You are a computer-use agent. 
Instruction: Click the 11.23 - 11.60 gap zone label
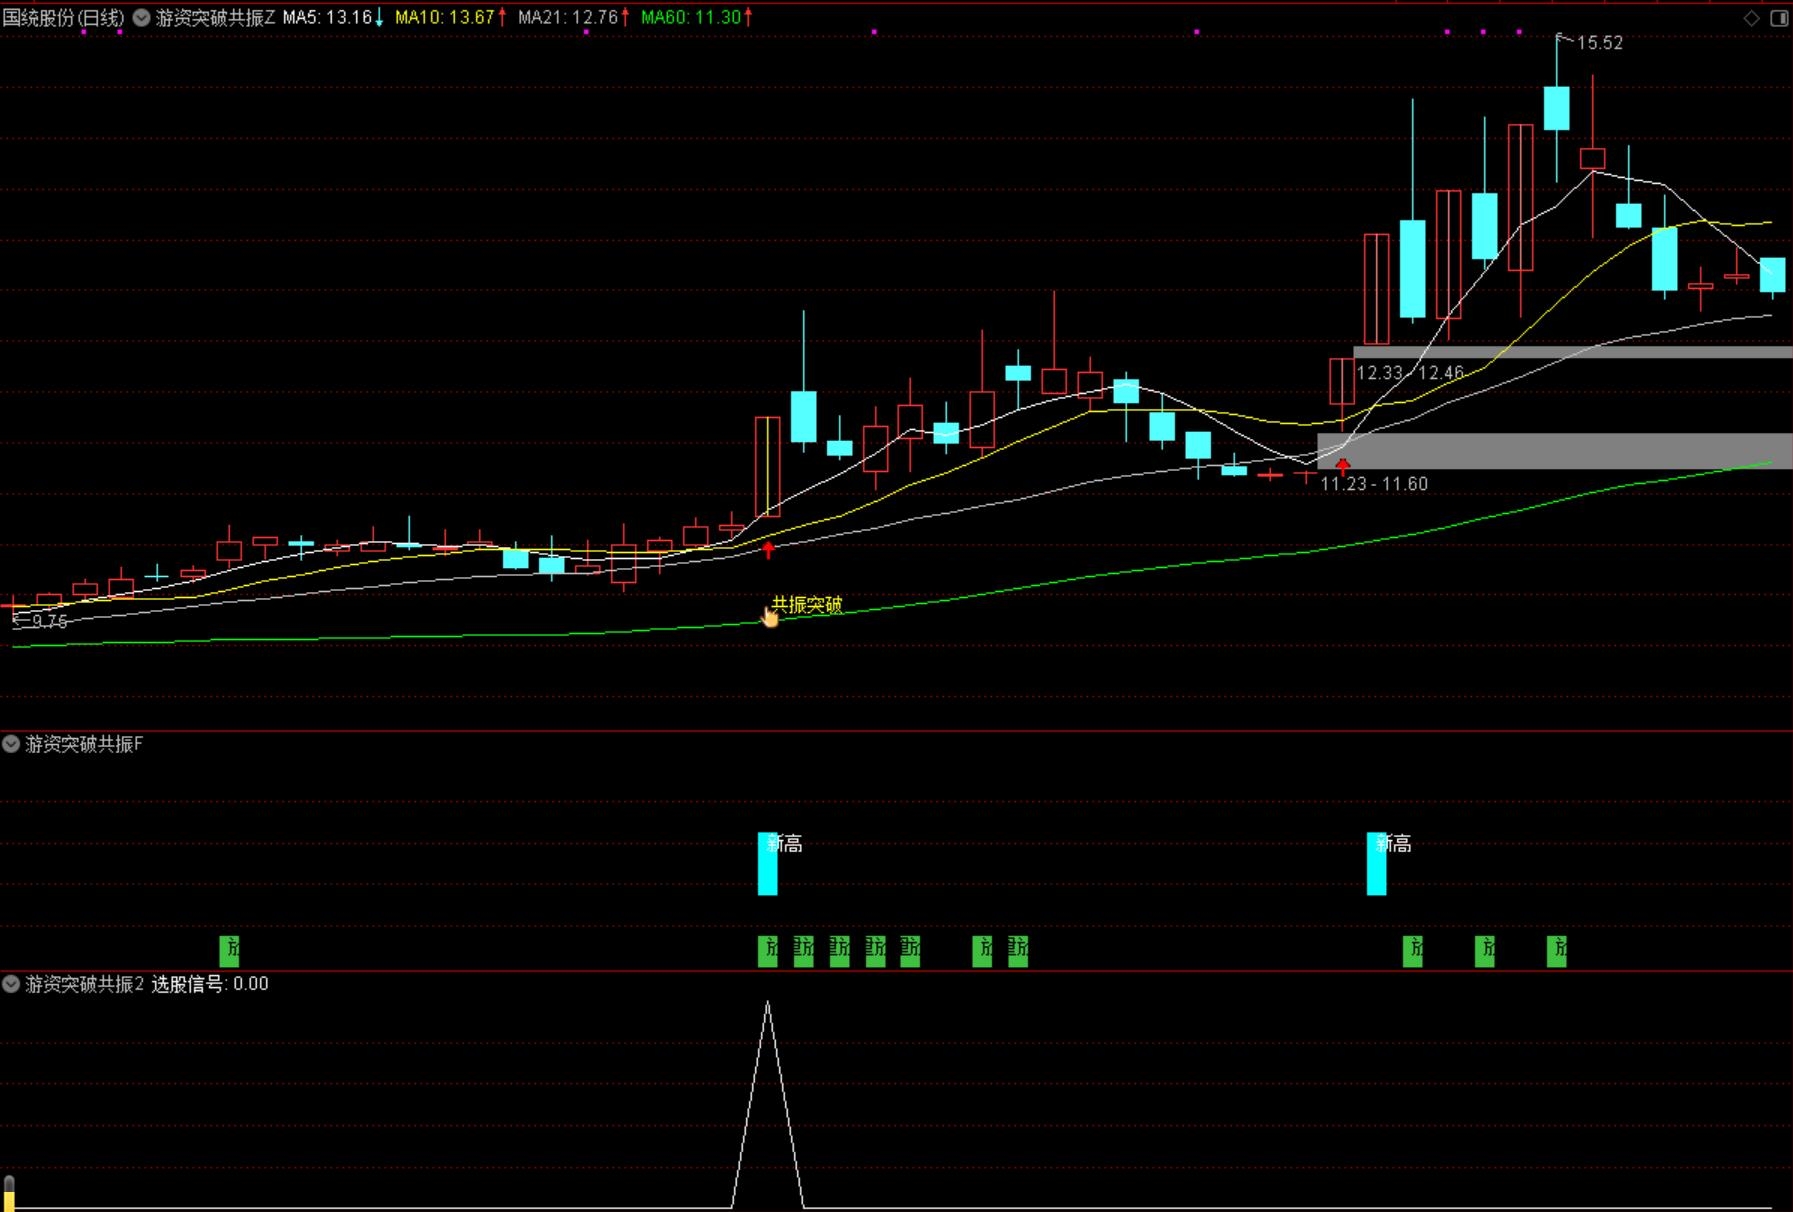(x=1374, y=484)
